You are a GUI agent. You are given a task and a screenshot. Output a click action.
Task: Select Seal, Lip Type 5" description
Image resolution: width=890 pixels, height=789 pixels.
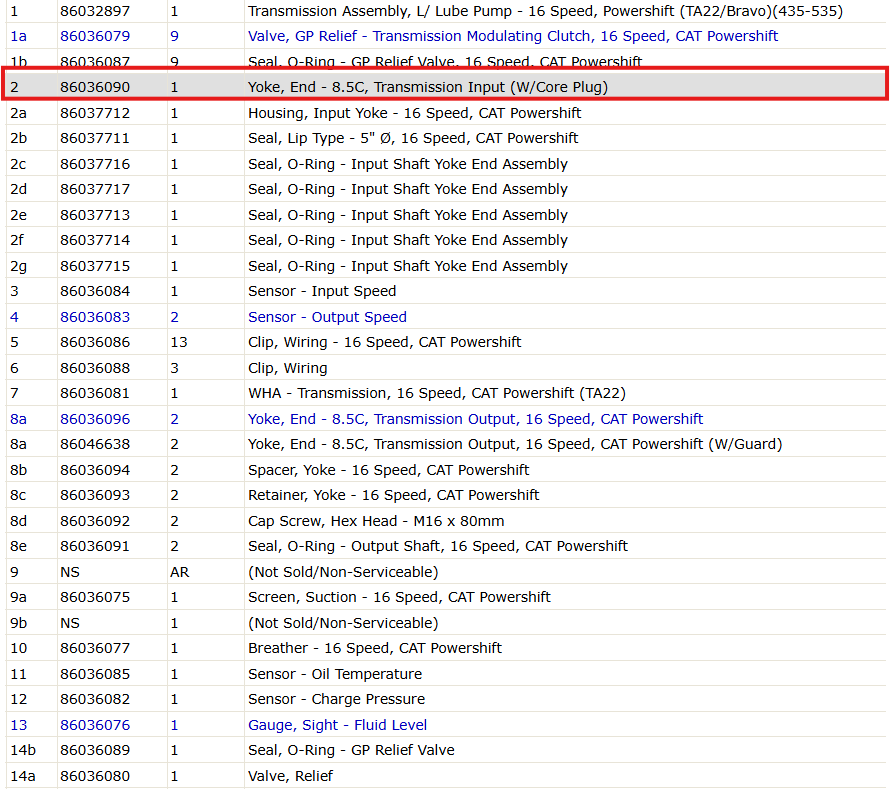tap(413, 138)
